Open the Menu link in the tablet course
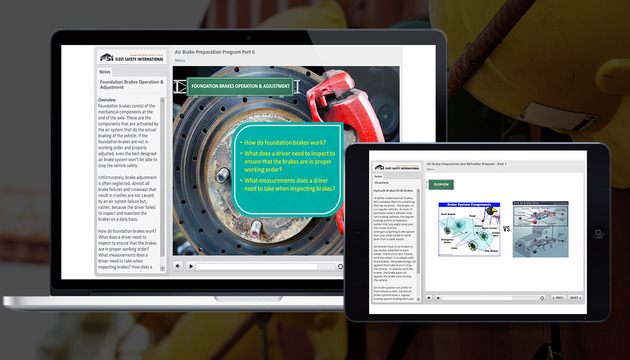This screenshot has width=630, height=360. point(430,169)
